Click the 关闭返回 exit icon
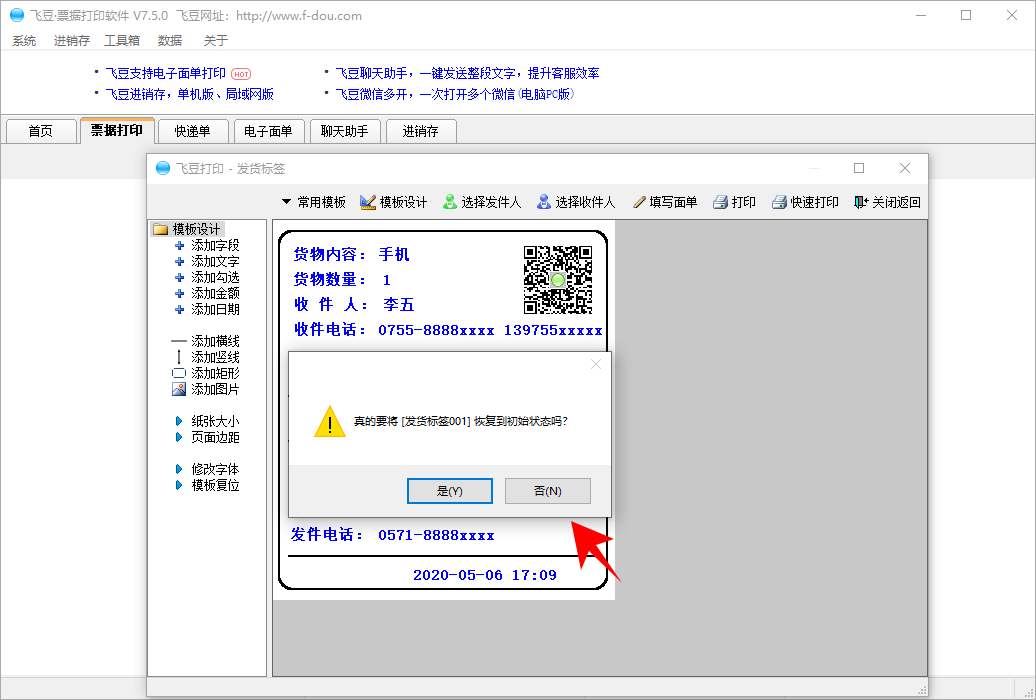The image size is (1036, 700). (x=861, y=202)
